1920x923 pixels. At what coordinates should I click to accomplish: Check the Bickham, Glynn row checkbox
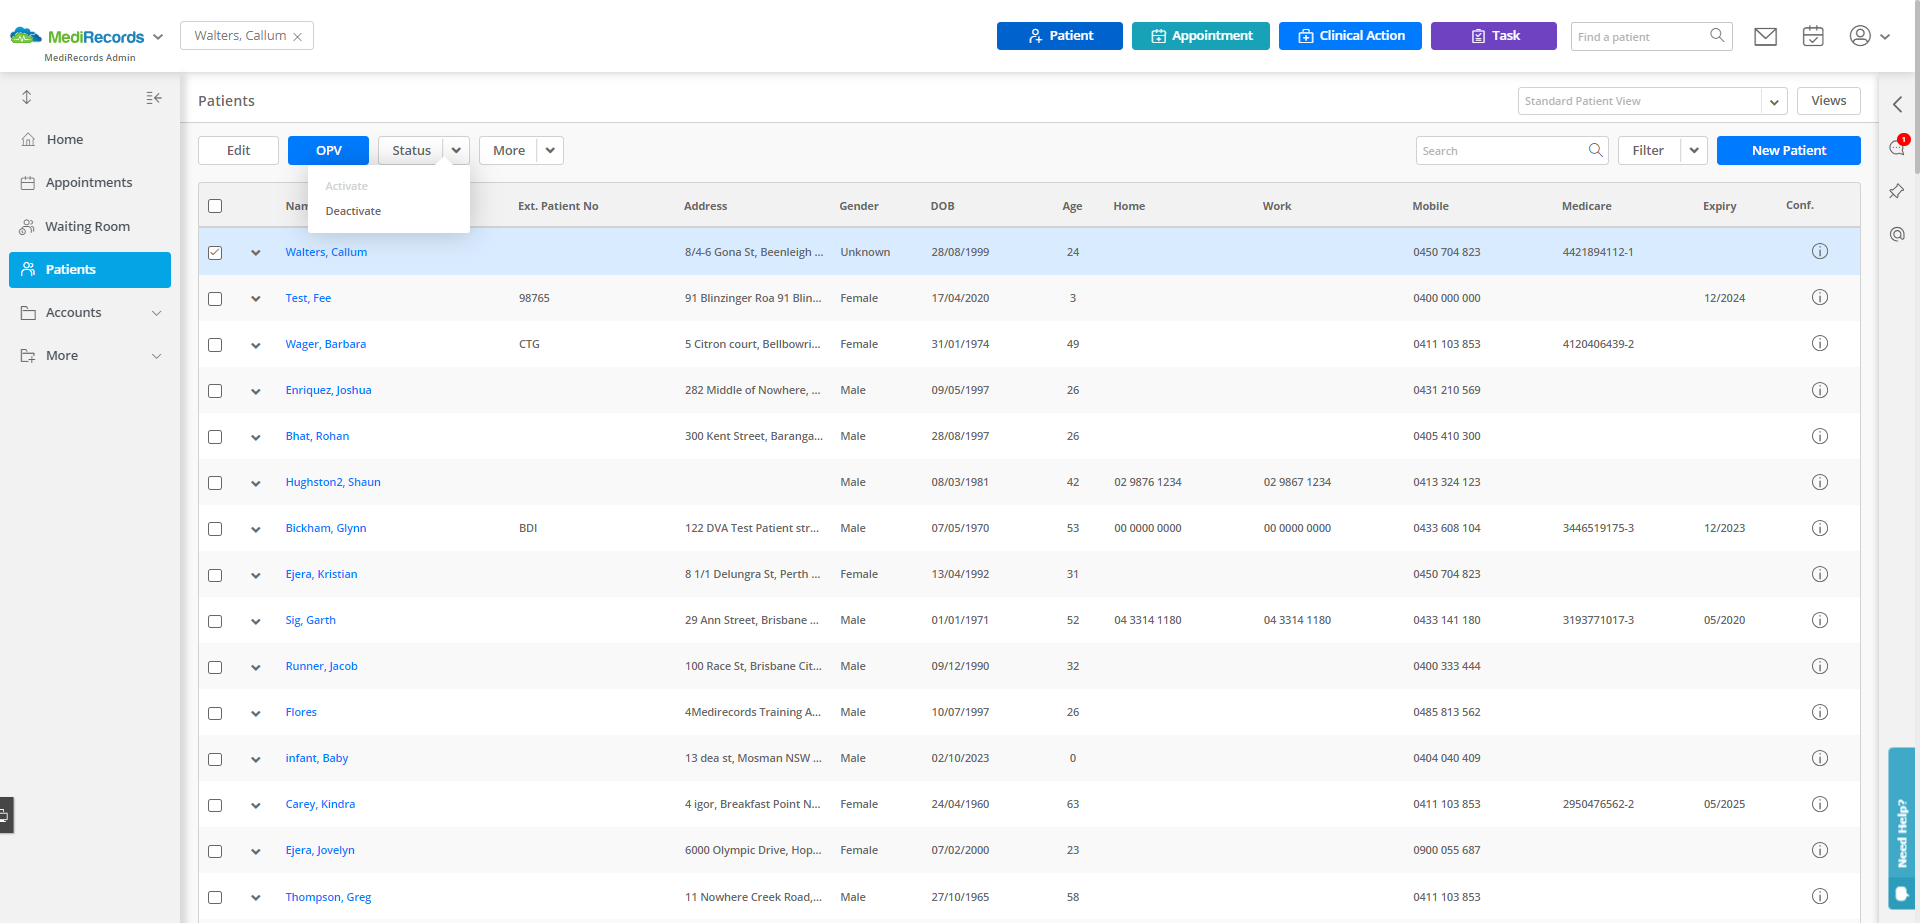click(215, 529)
